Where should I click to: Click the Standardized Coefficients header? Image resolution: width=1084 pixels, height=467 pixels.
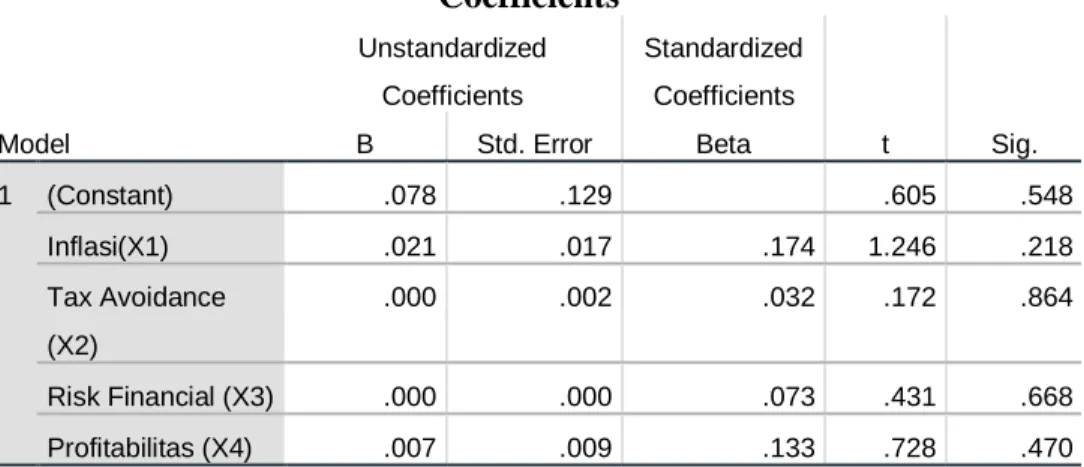pos(723,72)
